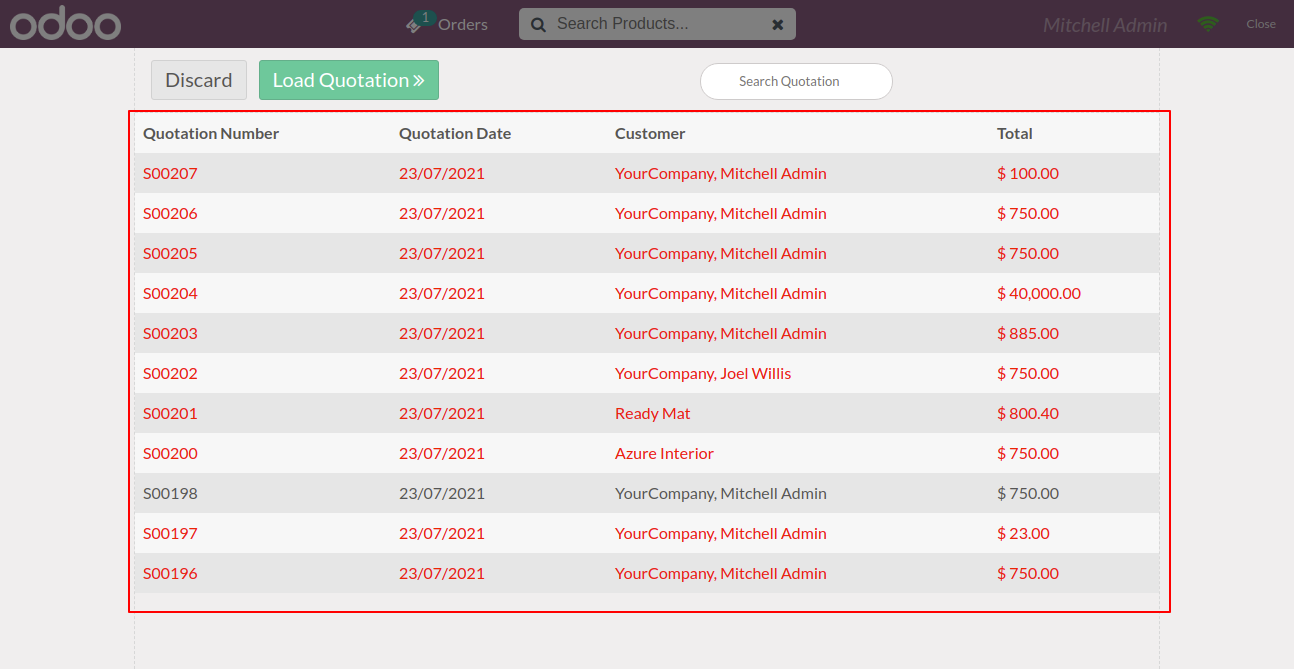1294x669 pixels.
Task: Click the $ 23.00 total
Action: (1023, 533)
